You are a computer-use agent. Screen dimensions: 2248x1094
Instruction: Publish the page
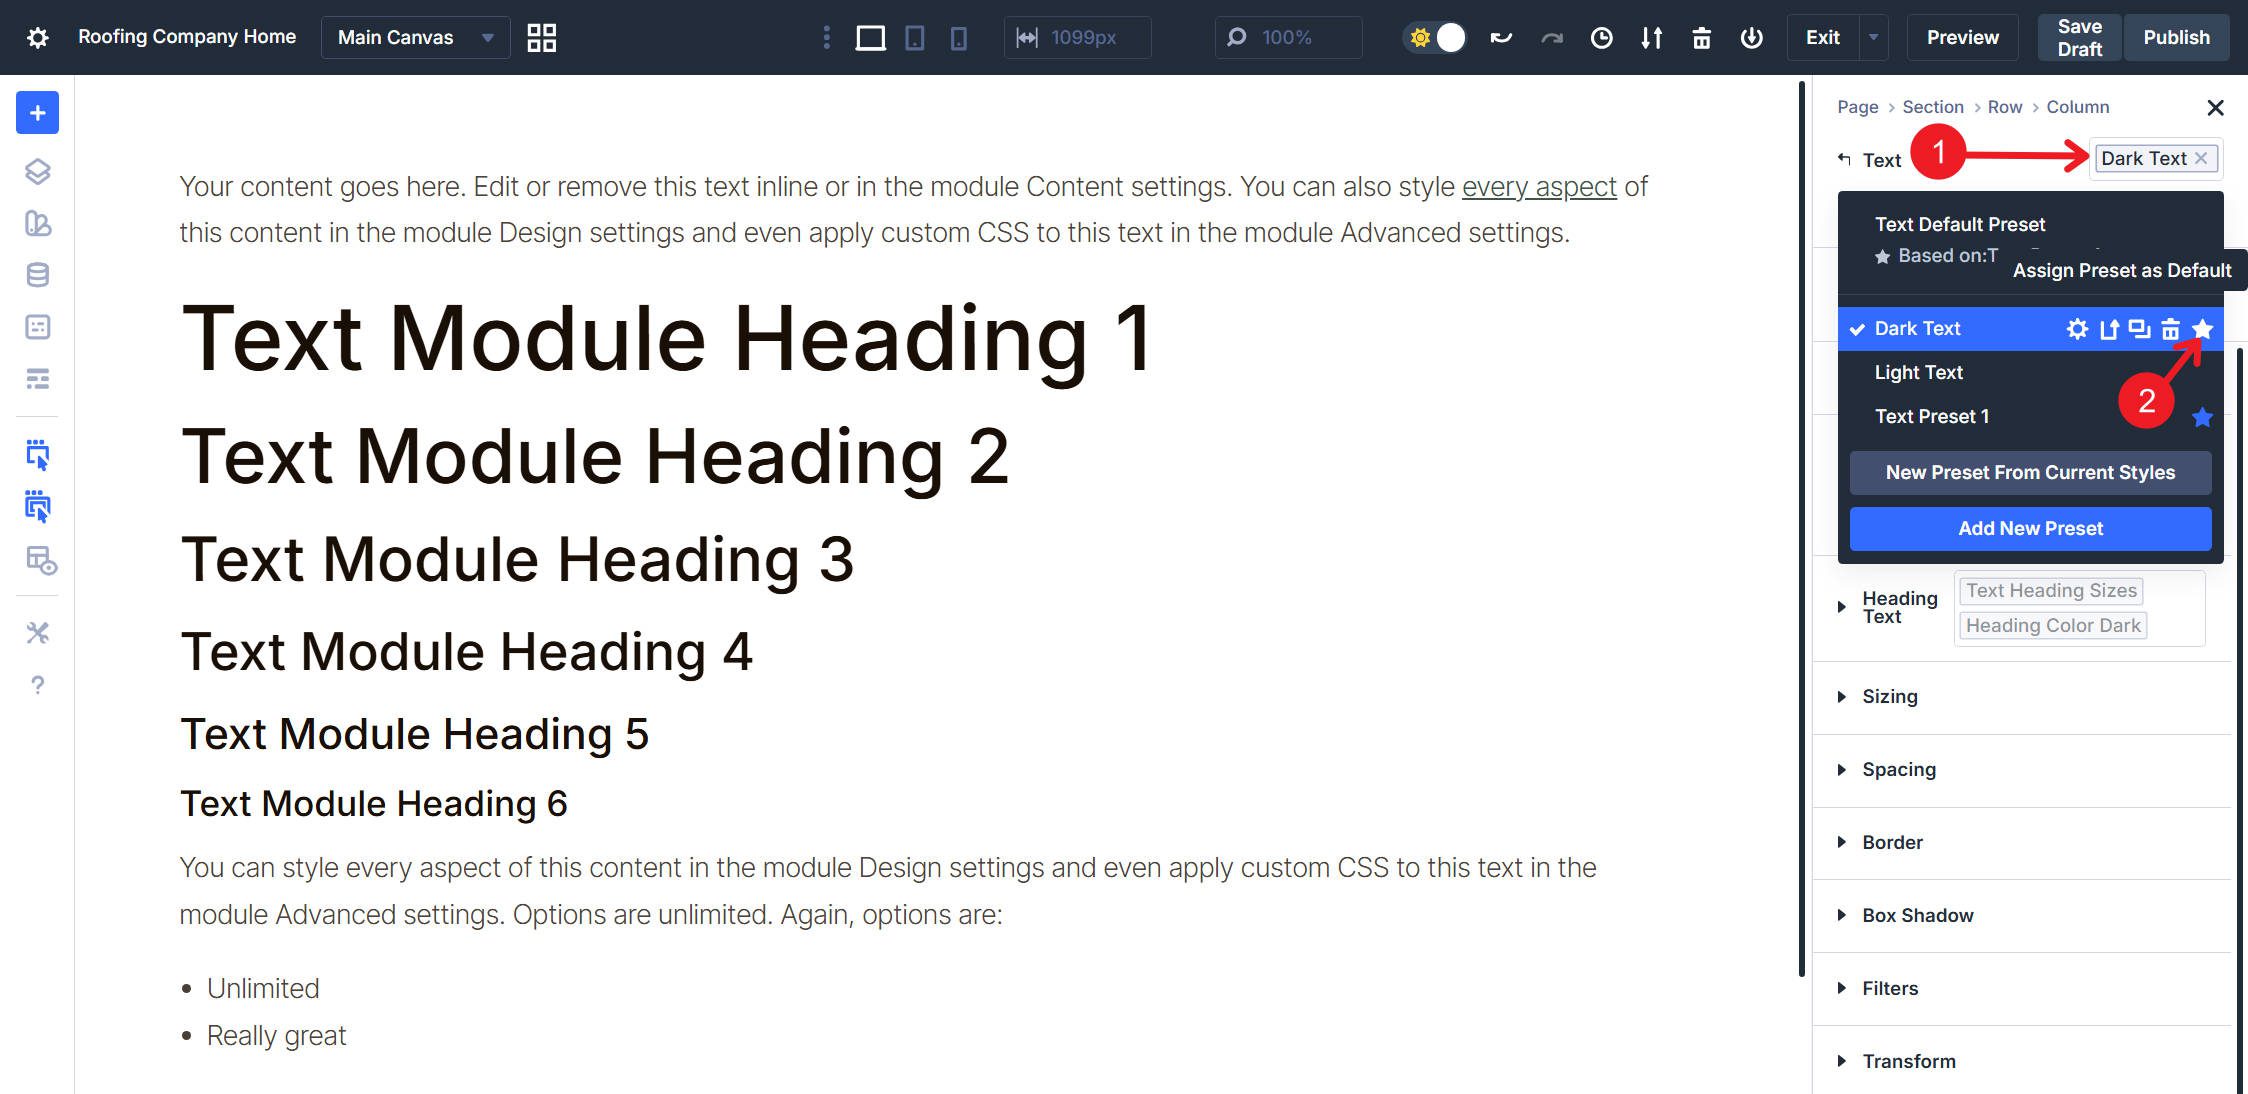(x=2177, y=37)
